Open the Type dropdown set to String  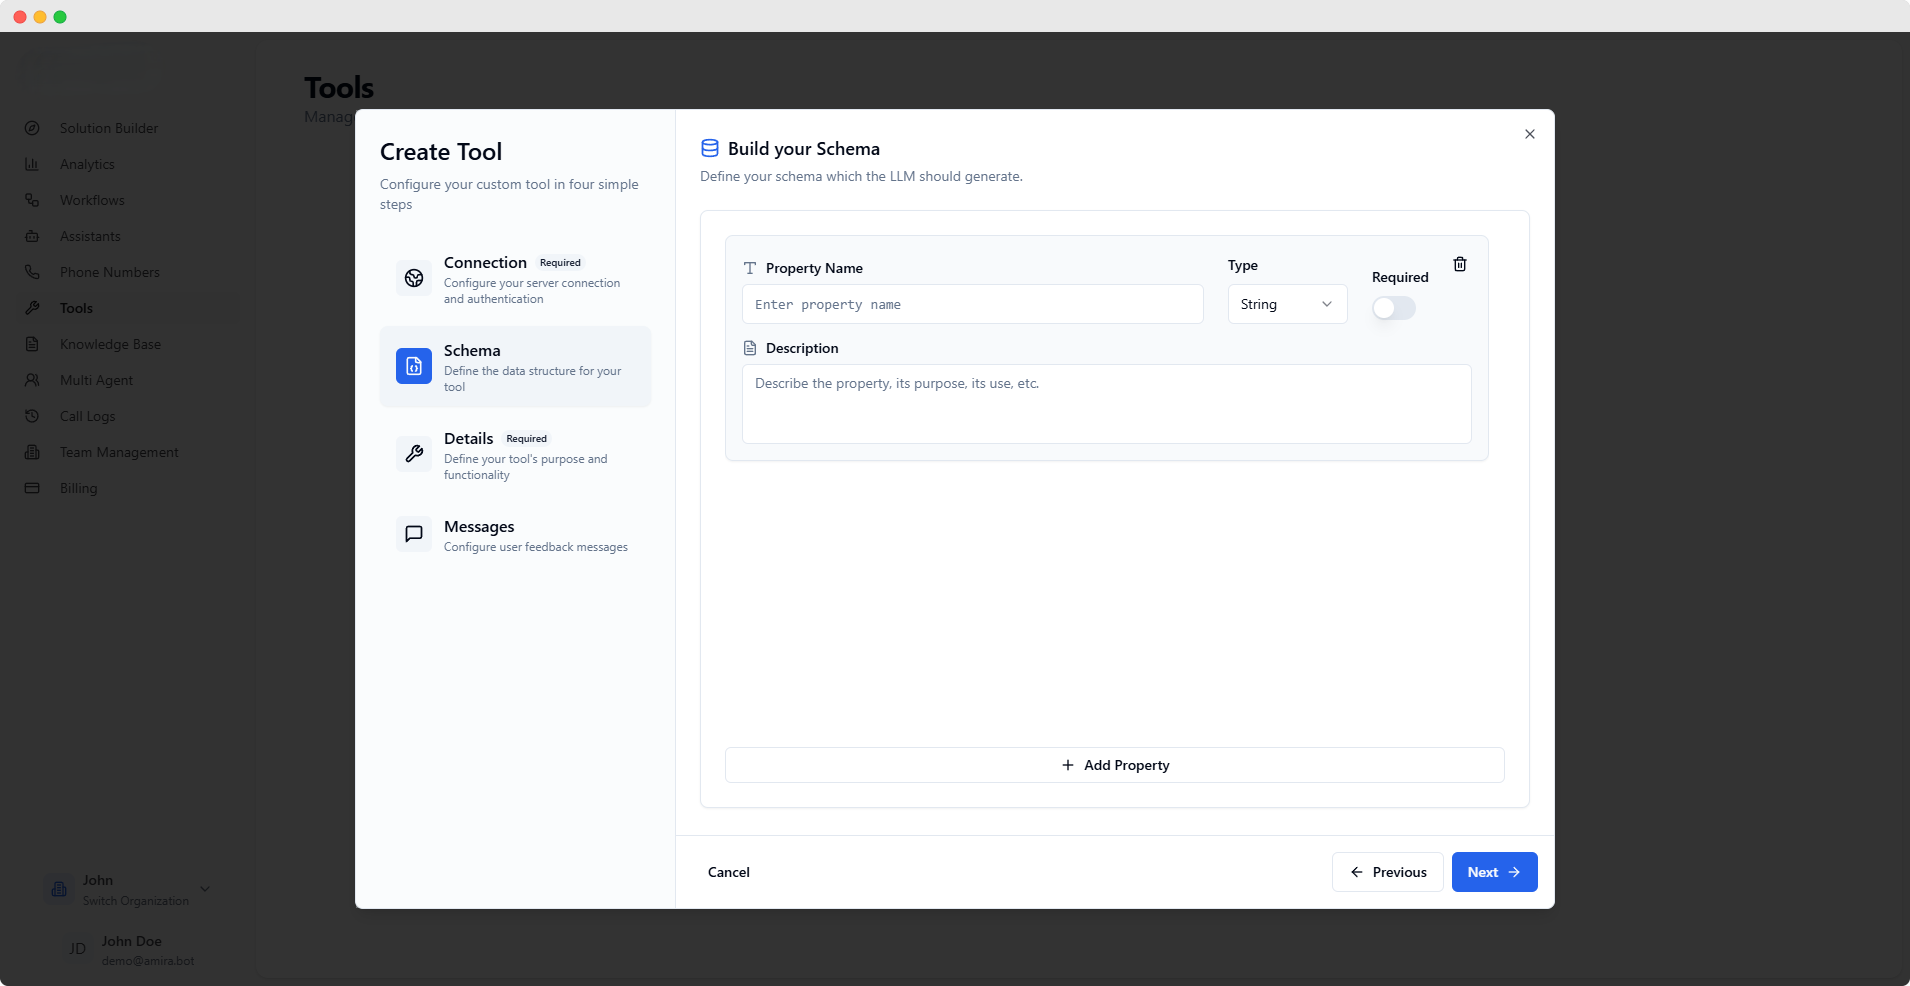point(1287,305)
